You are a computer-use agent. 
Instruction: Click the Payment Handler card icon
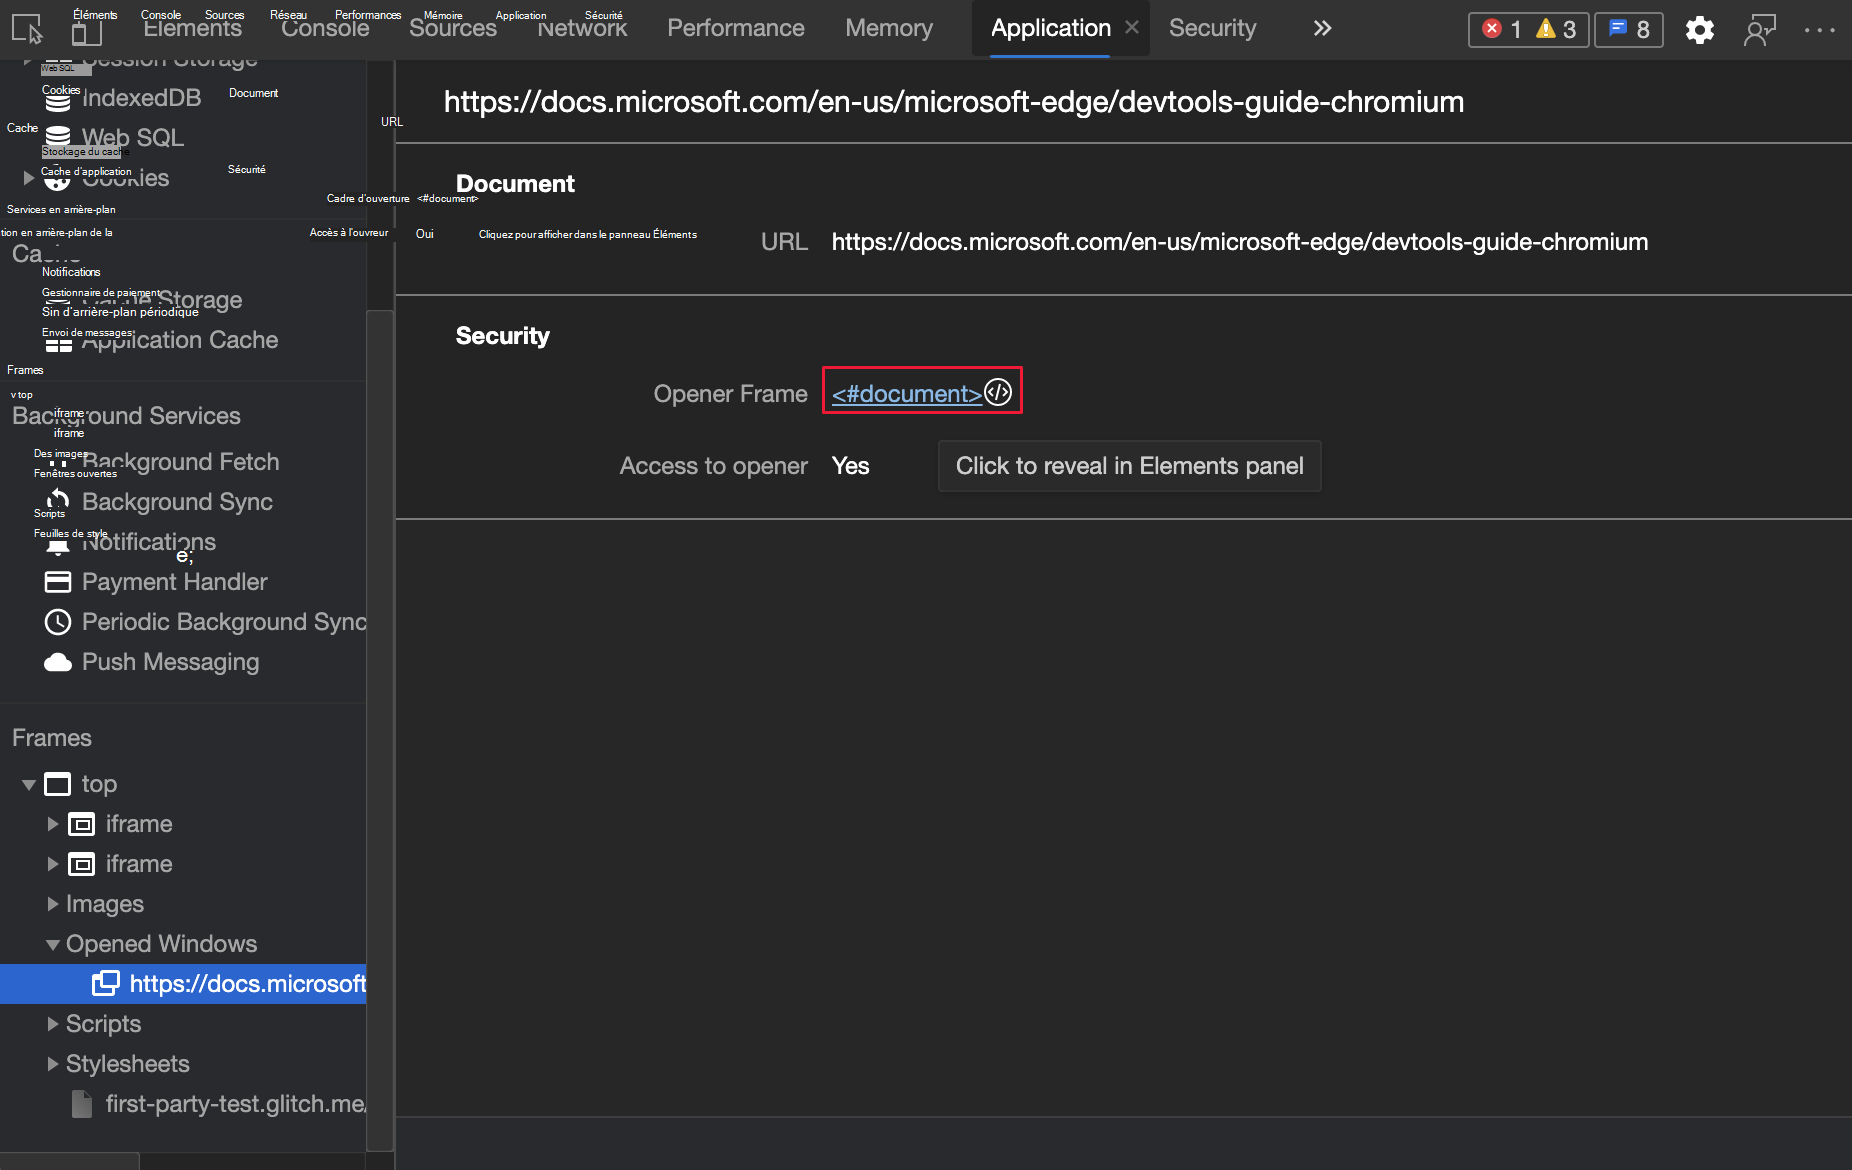(x=58, y=582)
